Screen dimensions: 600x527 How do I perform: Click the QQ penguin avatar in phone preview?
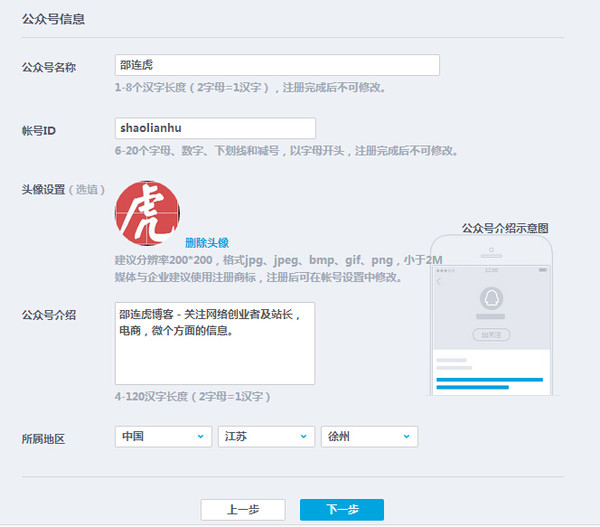491,298
